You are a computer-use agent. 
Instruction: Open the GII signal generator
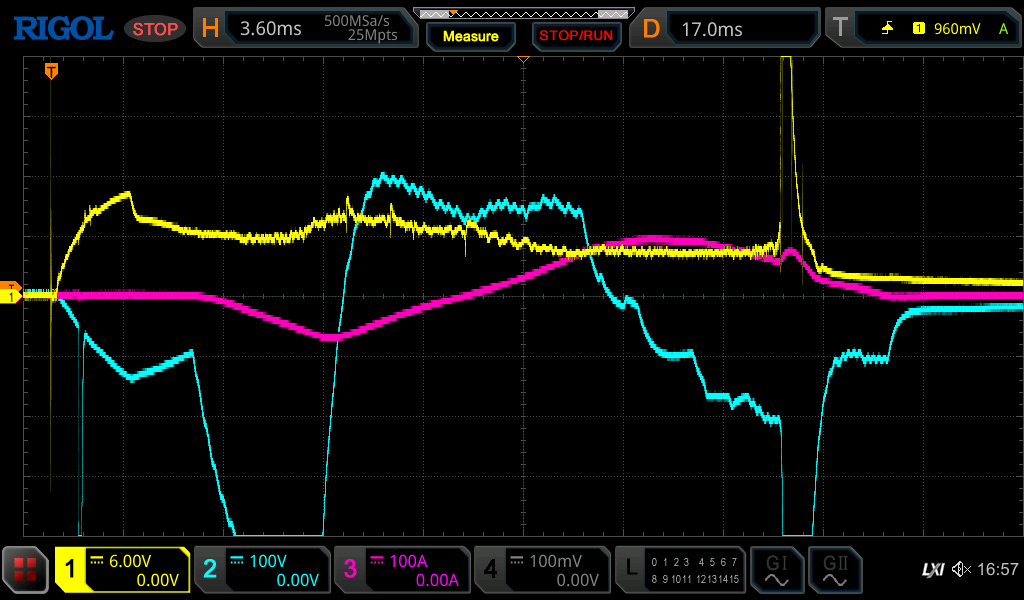[x=835, y=570]
